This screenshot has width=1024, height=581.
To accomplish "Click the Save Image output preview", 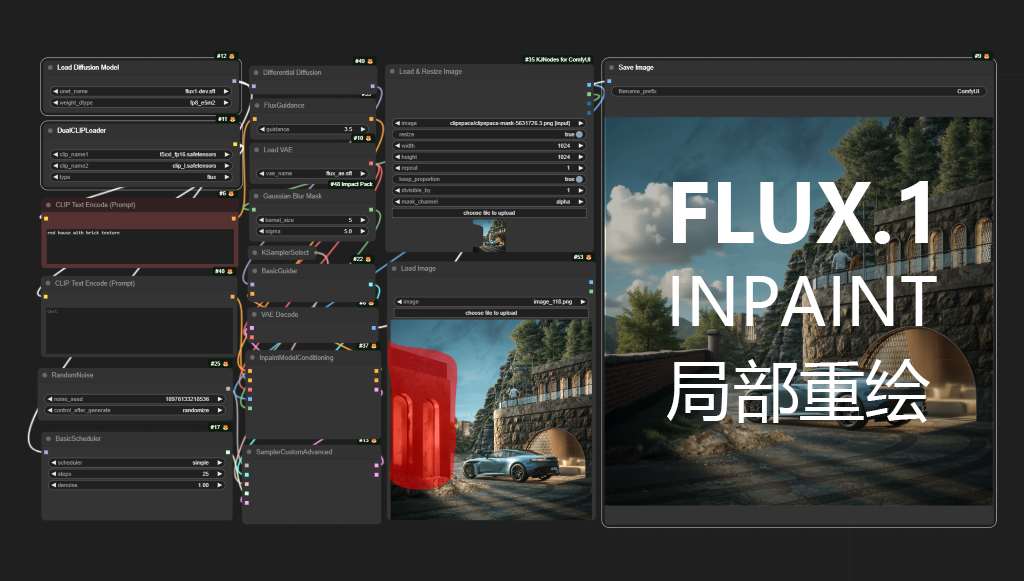I will [799, 311].
